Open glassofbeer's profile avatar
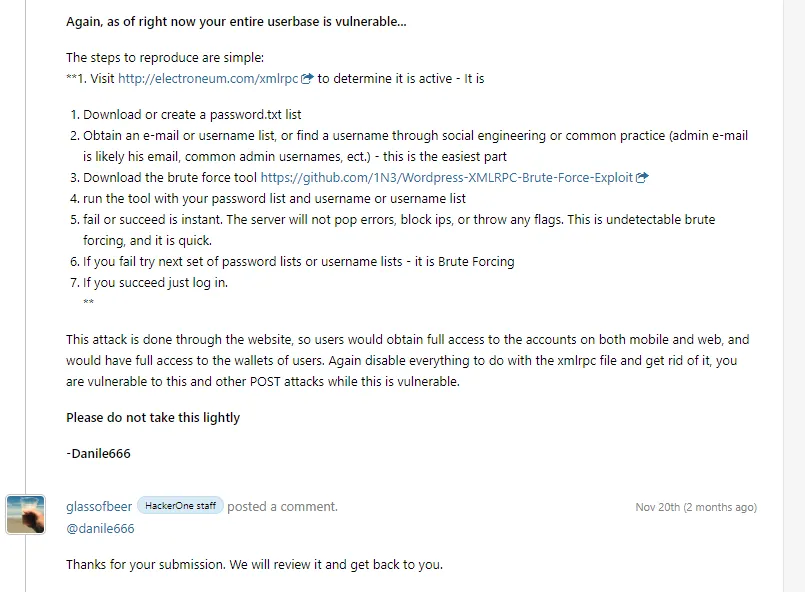 click(26, 514)
